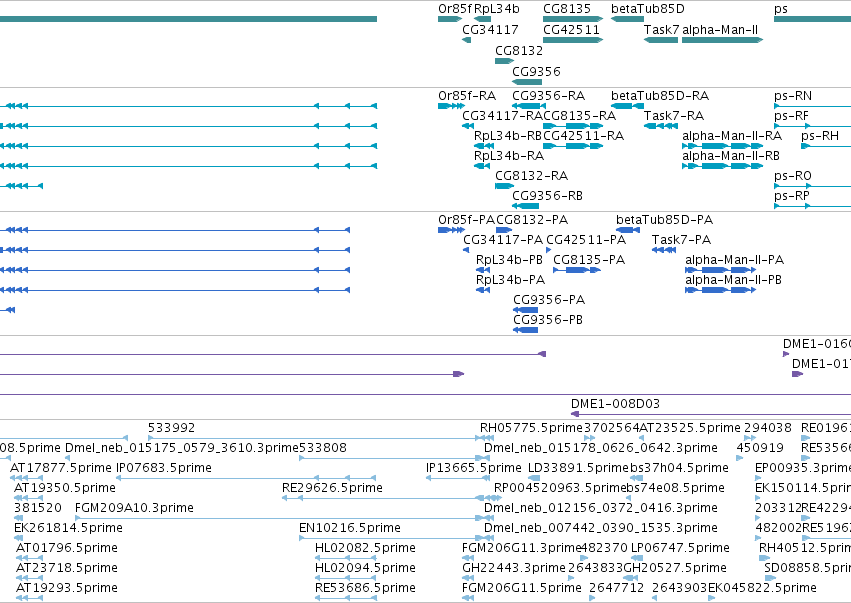Click the CG42511-PA CDS label
The image size is (851, 603).
tap(586, 240)
